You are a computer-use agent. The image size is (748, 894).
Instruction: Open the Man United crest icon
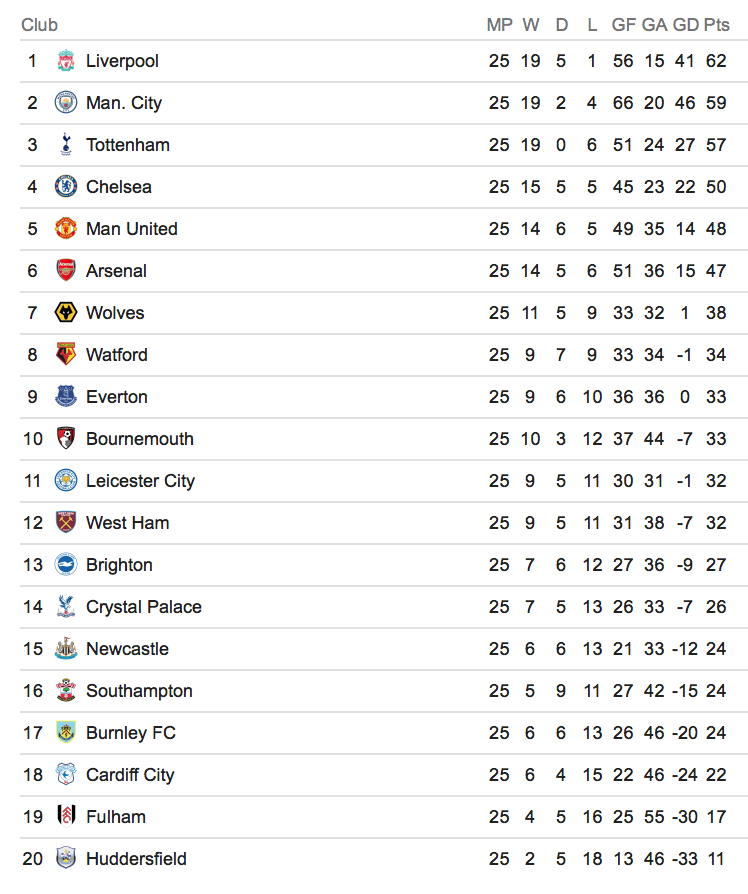click(x=66, y=229)
